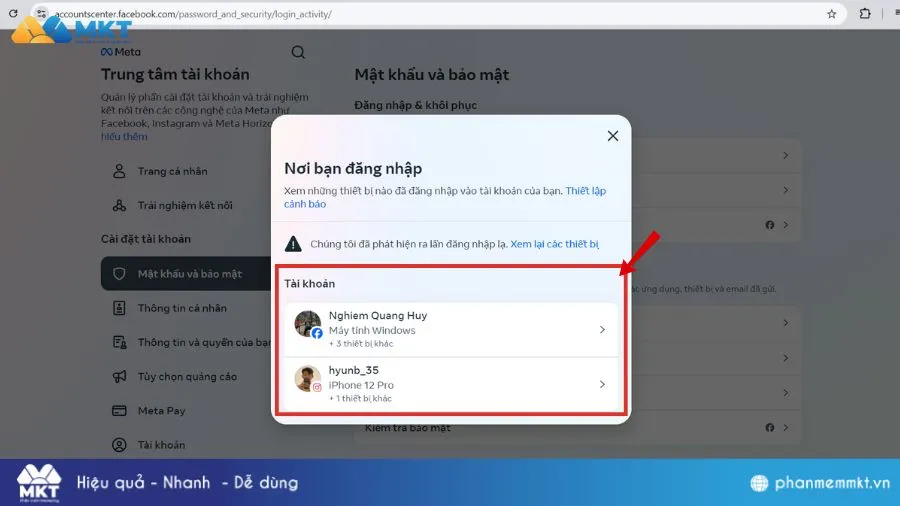
Task: Click Thiết lập cảnh báo link
Action: pos(585,190)
